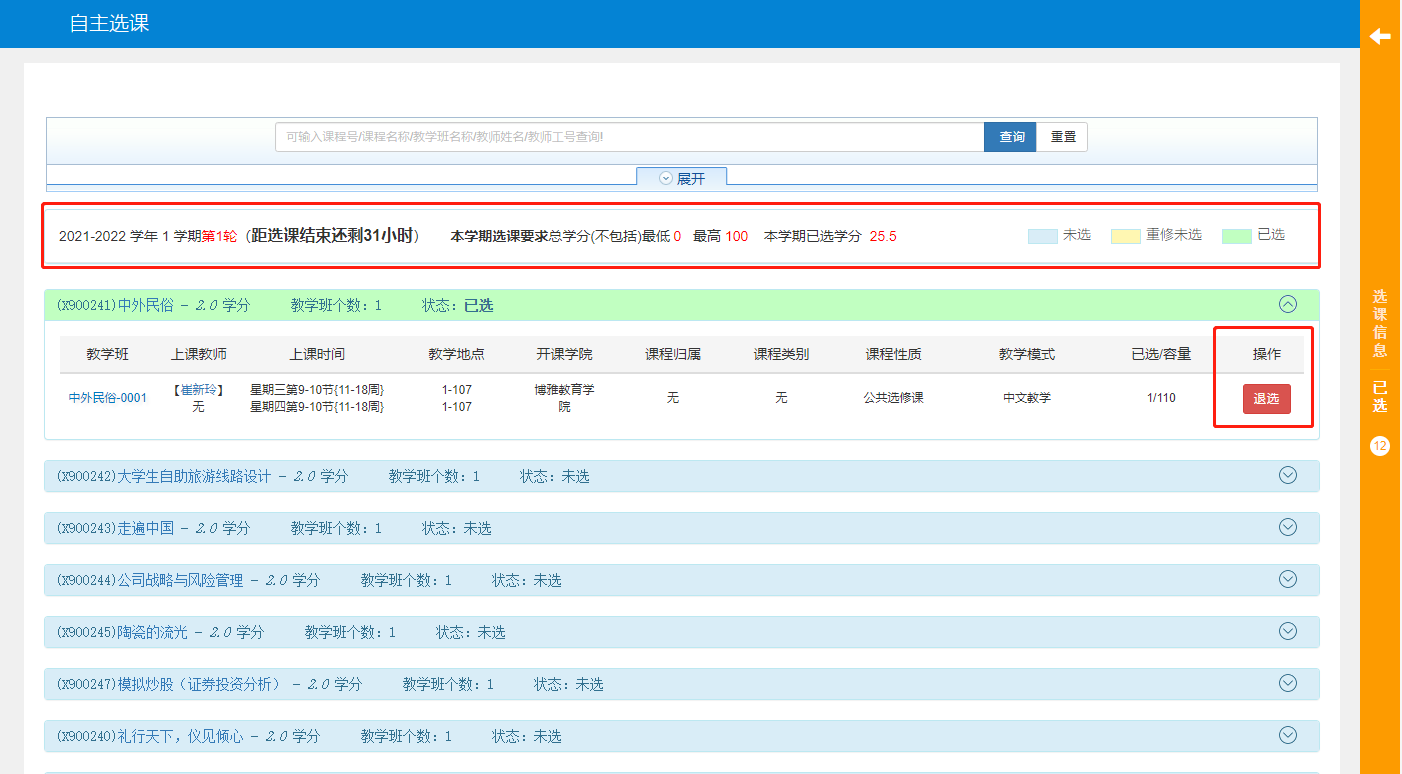Click the red 退选 drop-course button
The height and width of the screenshot is (774, 1402).
(1266, 399)
